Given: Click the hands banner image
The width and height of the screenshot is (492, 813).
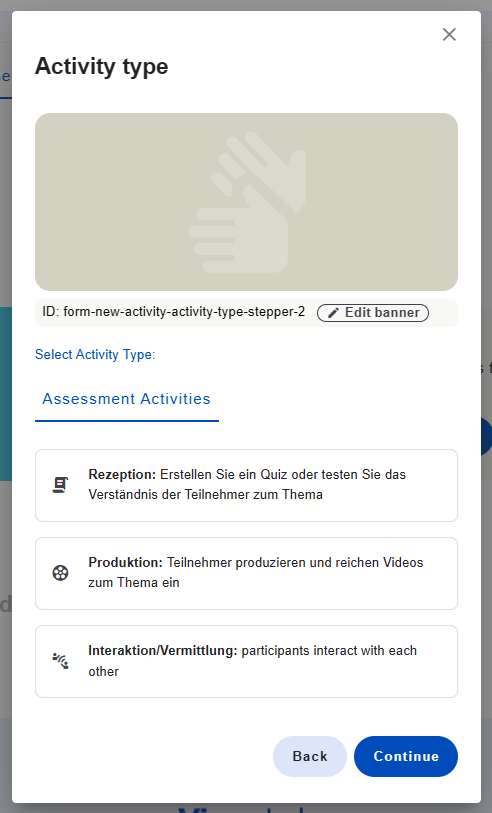Looking at the screenshot, I should (x=246, y=202).
